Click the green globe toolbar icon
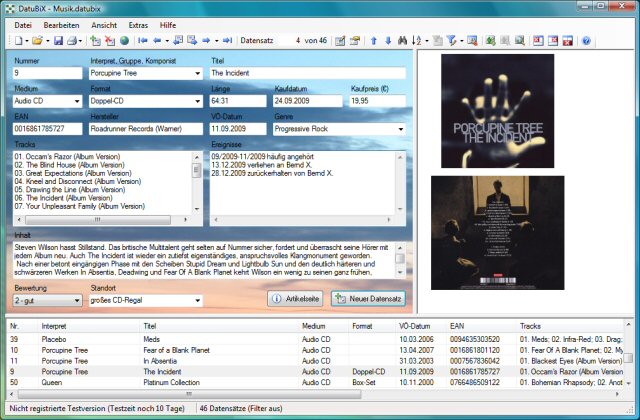Viewport: 640px width, 420px height. 124,41
